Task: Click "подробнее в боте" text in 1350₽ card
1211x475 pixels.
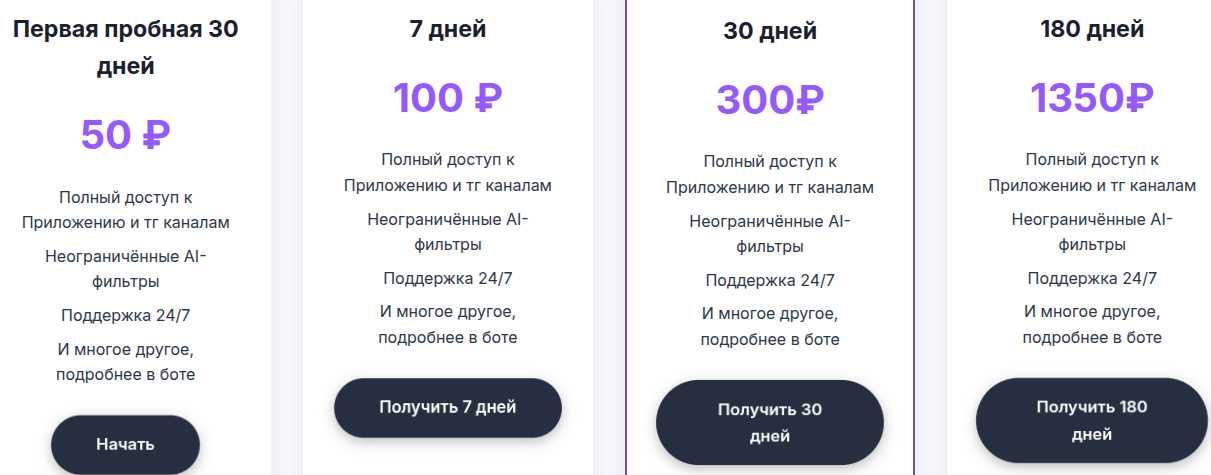Action: pos(1092,337)
